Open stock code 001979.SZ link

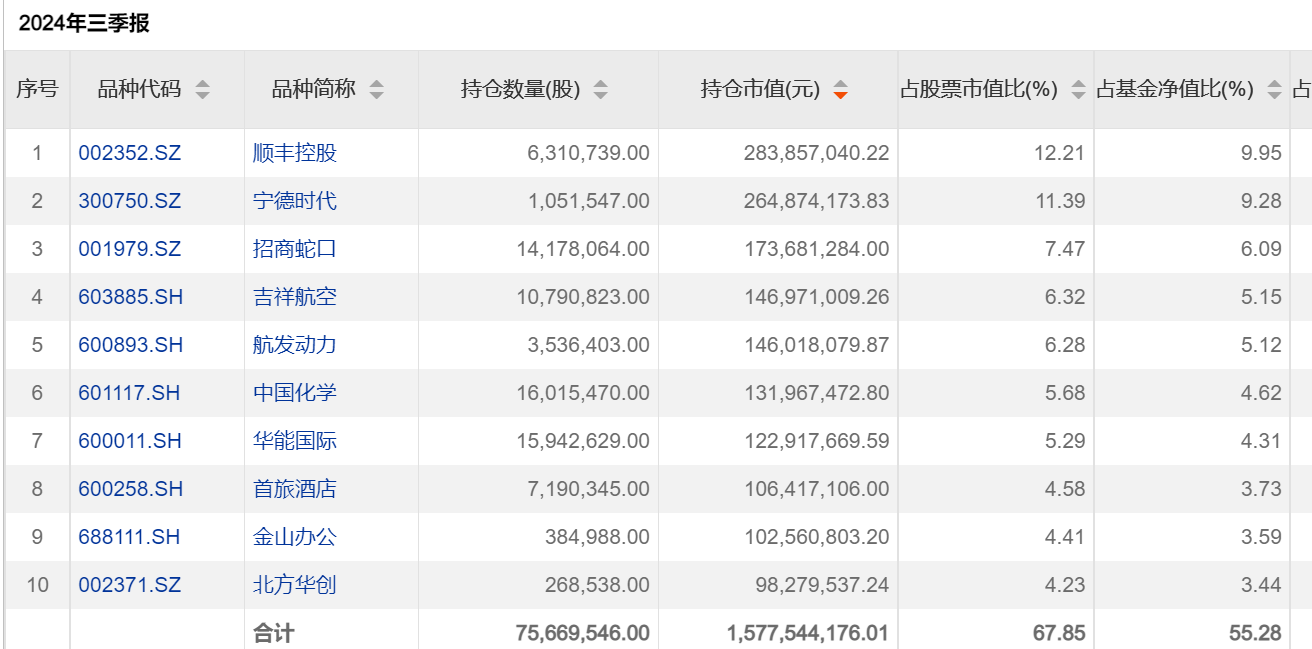point(130,249)
